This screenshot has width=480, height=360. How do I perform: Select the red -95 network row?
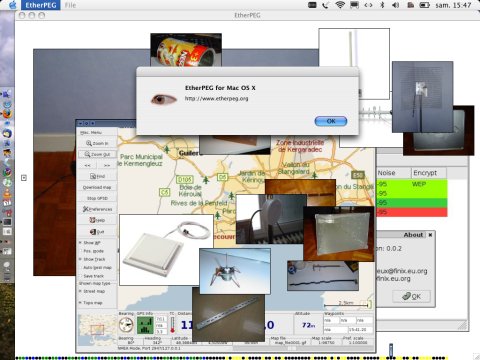click(x=412, y=212)
